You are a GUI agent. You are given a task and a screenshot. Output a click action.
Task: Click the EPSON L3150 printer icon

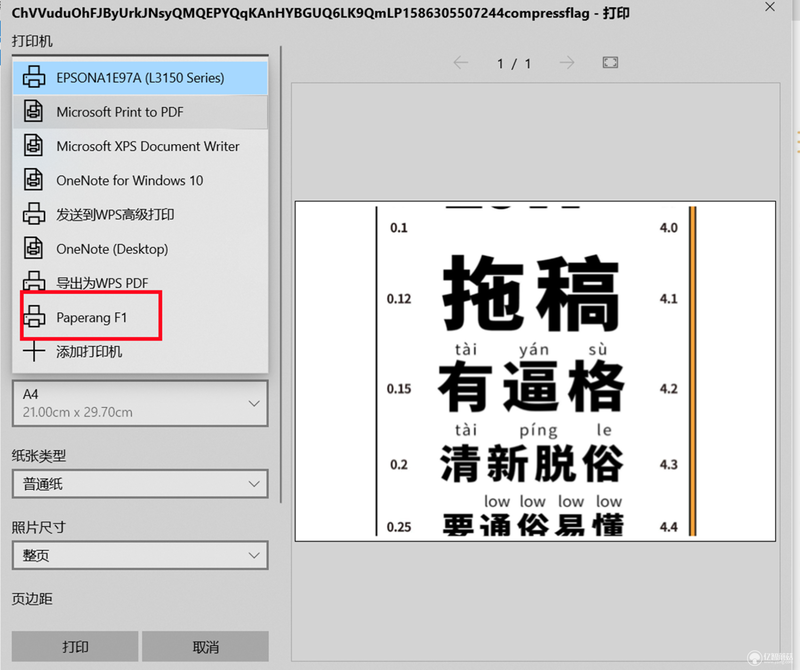[34, 77]
